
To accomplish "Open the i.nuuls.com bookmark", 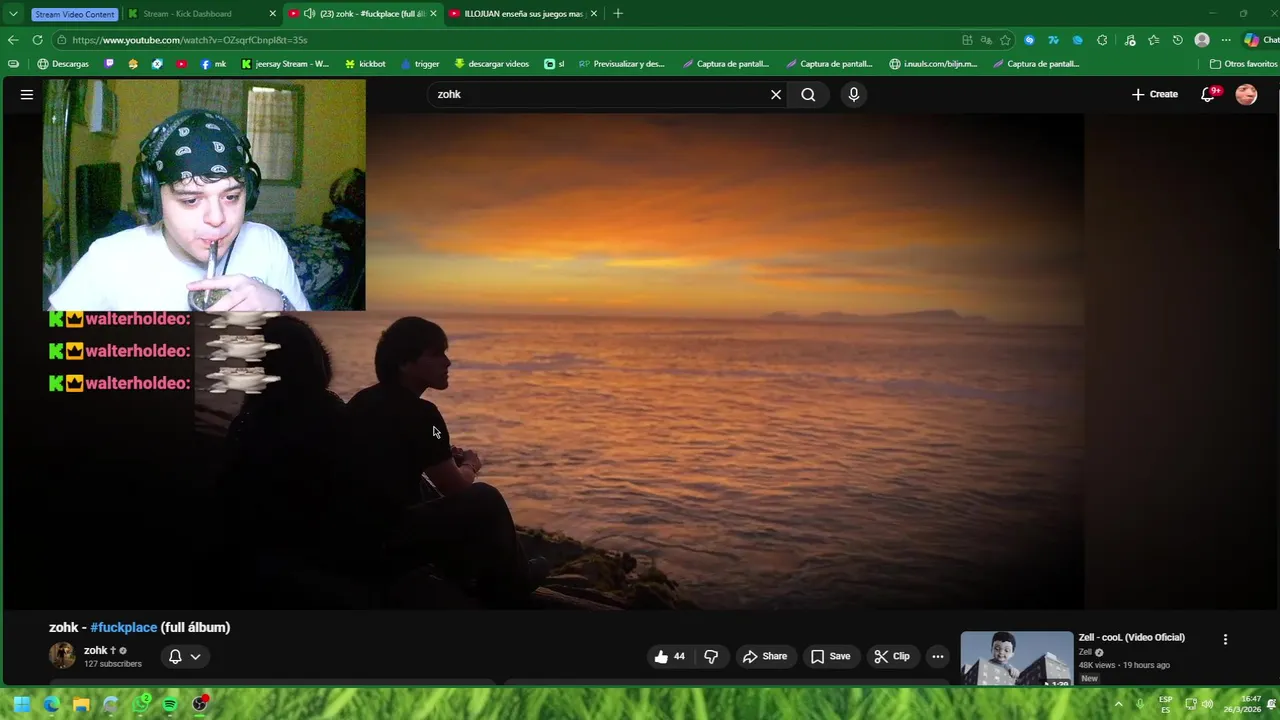I will tap(933, 64).
